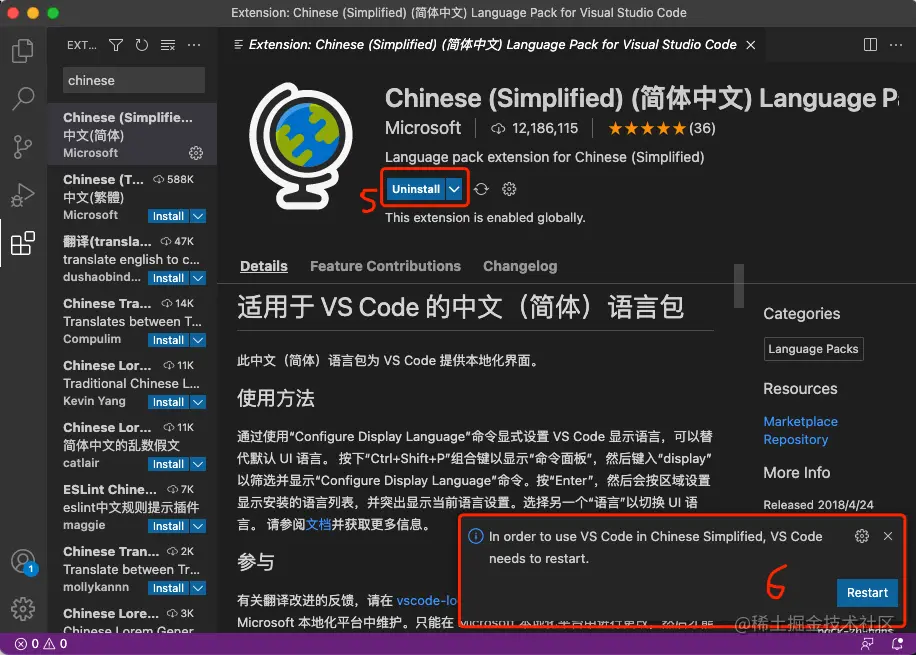
Task: Click the globe extension logo
Action: tap(301, 146)
